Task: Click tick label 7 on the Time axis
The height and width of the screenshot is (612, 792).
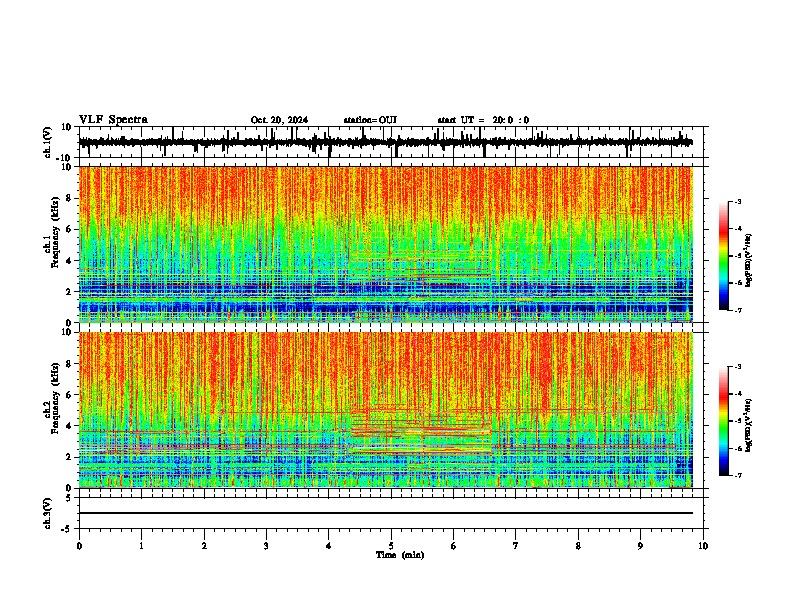Action: pos(516,546)
